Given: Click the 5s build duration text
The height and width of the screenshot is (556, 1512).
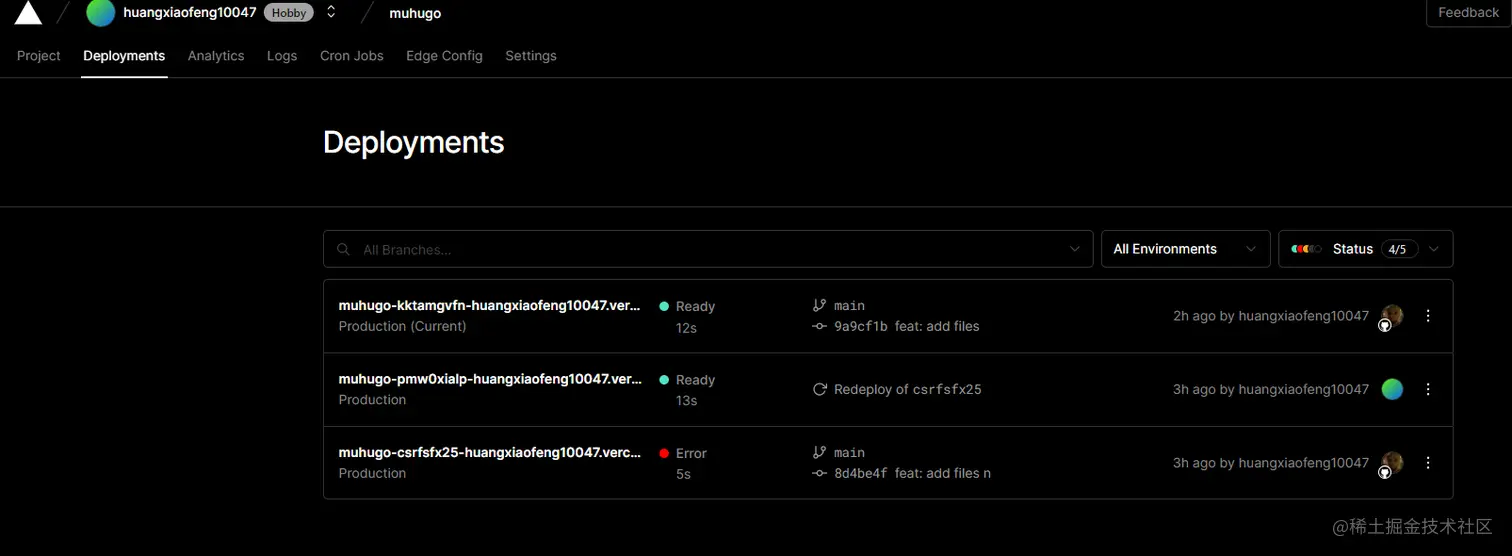Looking at the screenshot, I should tap(683, 474).
